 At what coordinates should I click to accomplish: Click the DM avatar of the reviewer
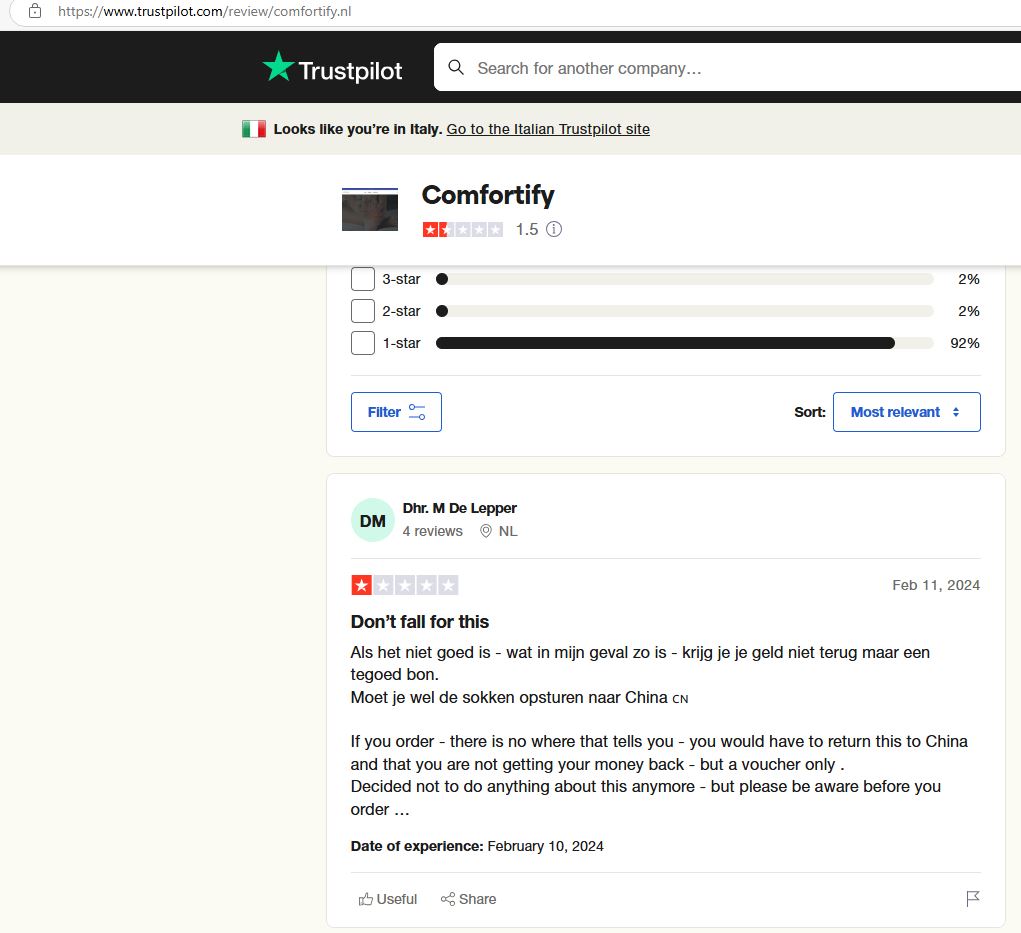click(372, 520)
